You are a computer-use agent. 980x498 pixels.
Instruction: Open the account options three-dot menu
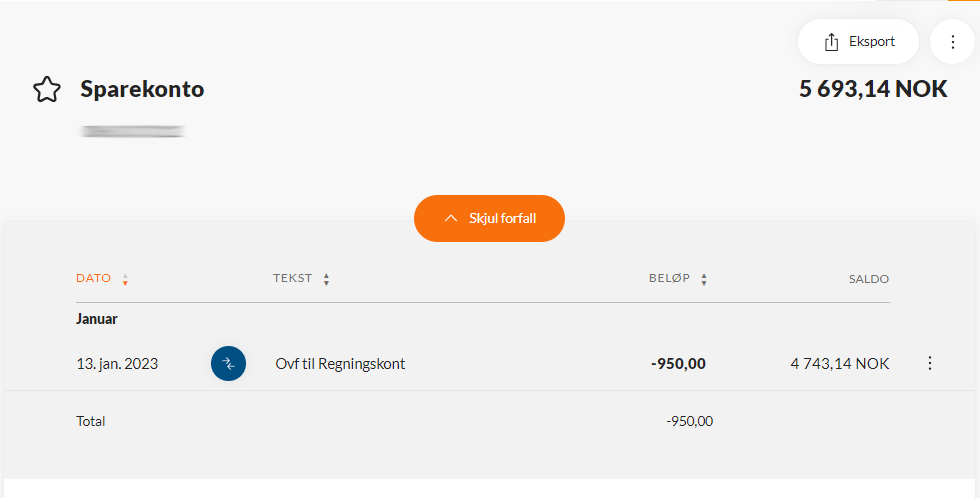click(x=952, y=42)
